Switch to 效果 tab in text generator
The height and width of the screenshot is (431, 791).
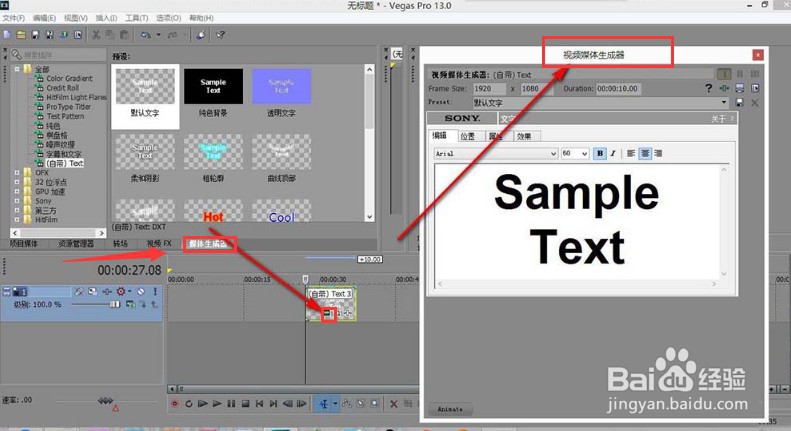tap(525, 136)
